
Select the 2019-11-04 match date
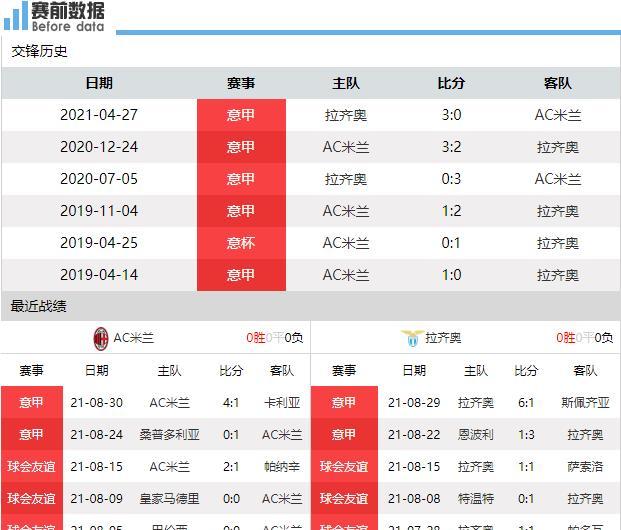(x=99, y=211)
